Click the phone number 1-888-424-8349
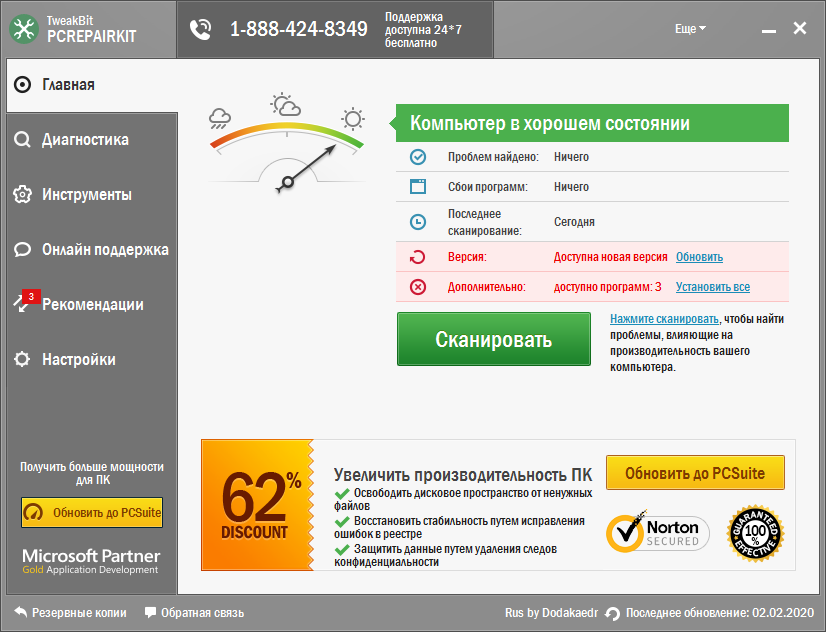This screenshot has height=632, width=826. coord(299,29)
